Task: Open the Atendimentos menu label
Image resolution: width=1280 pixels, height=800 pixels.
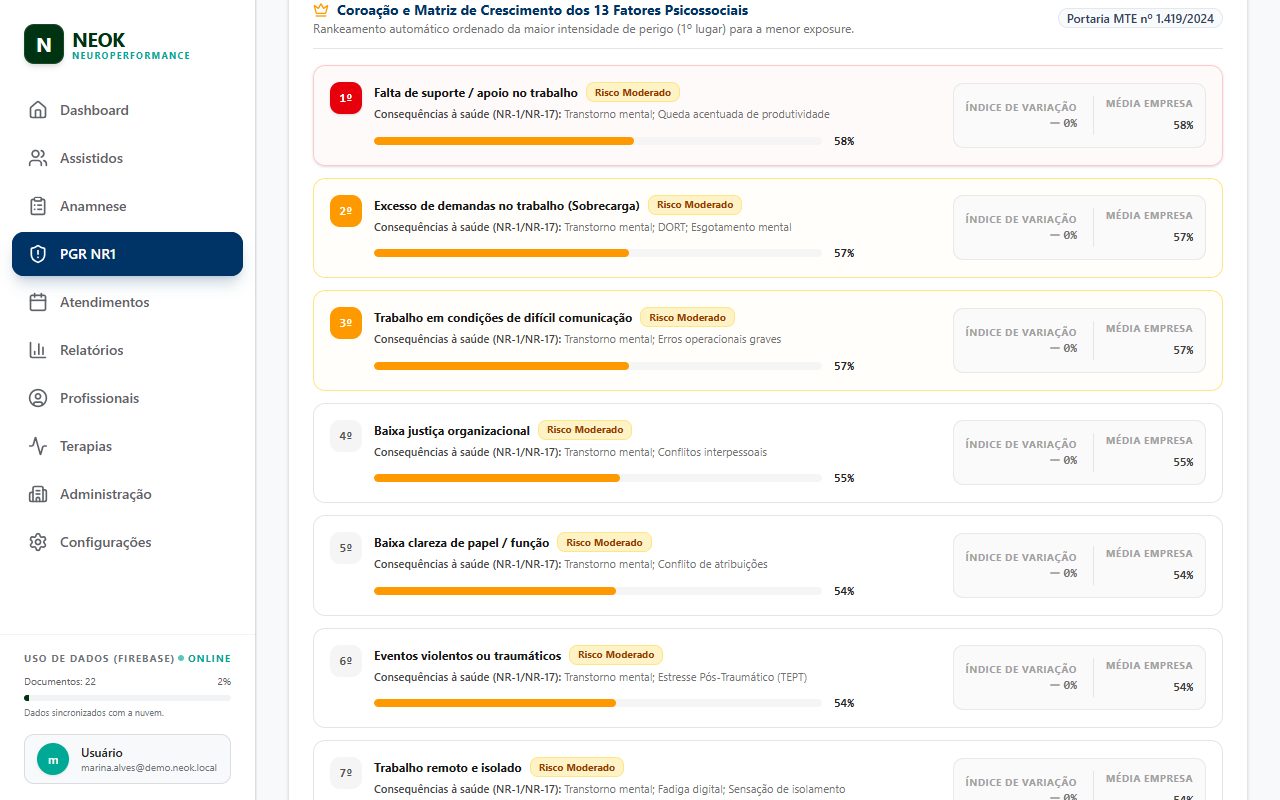Action: (105, 302)
